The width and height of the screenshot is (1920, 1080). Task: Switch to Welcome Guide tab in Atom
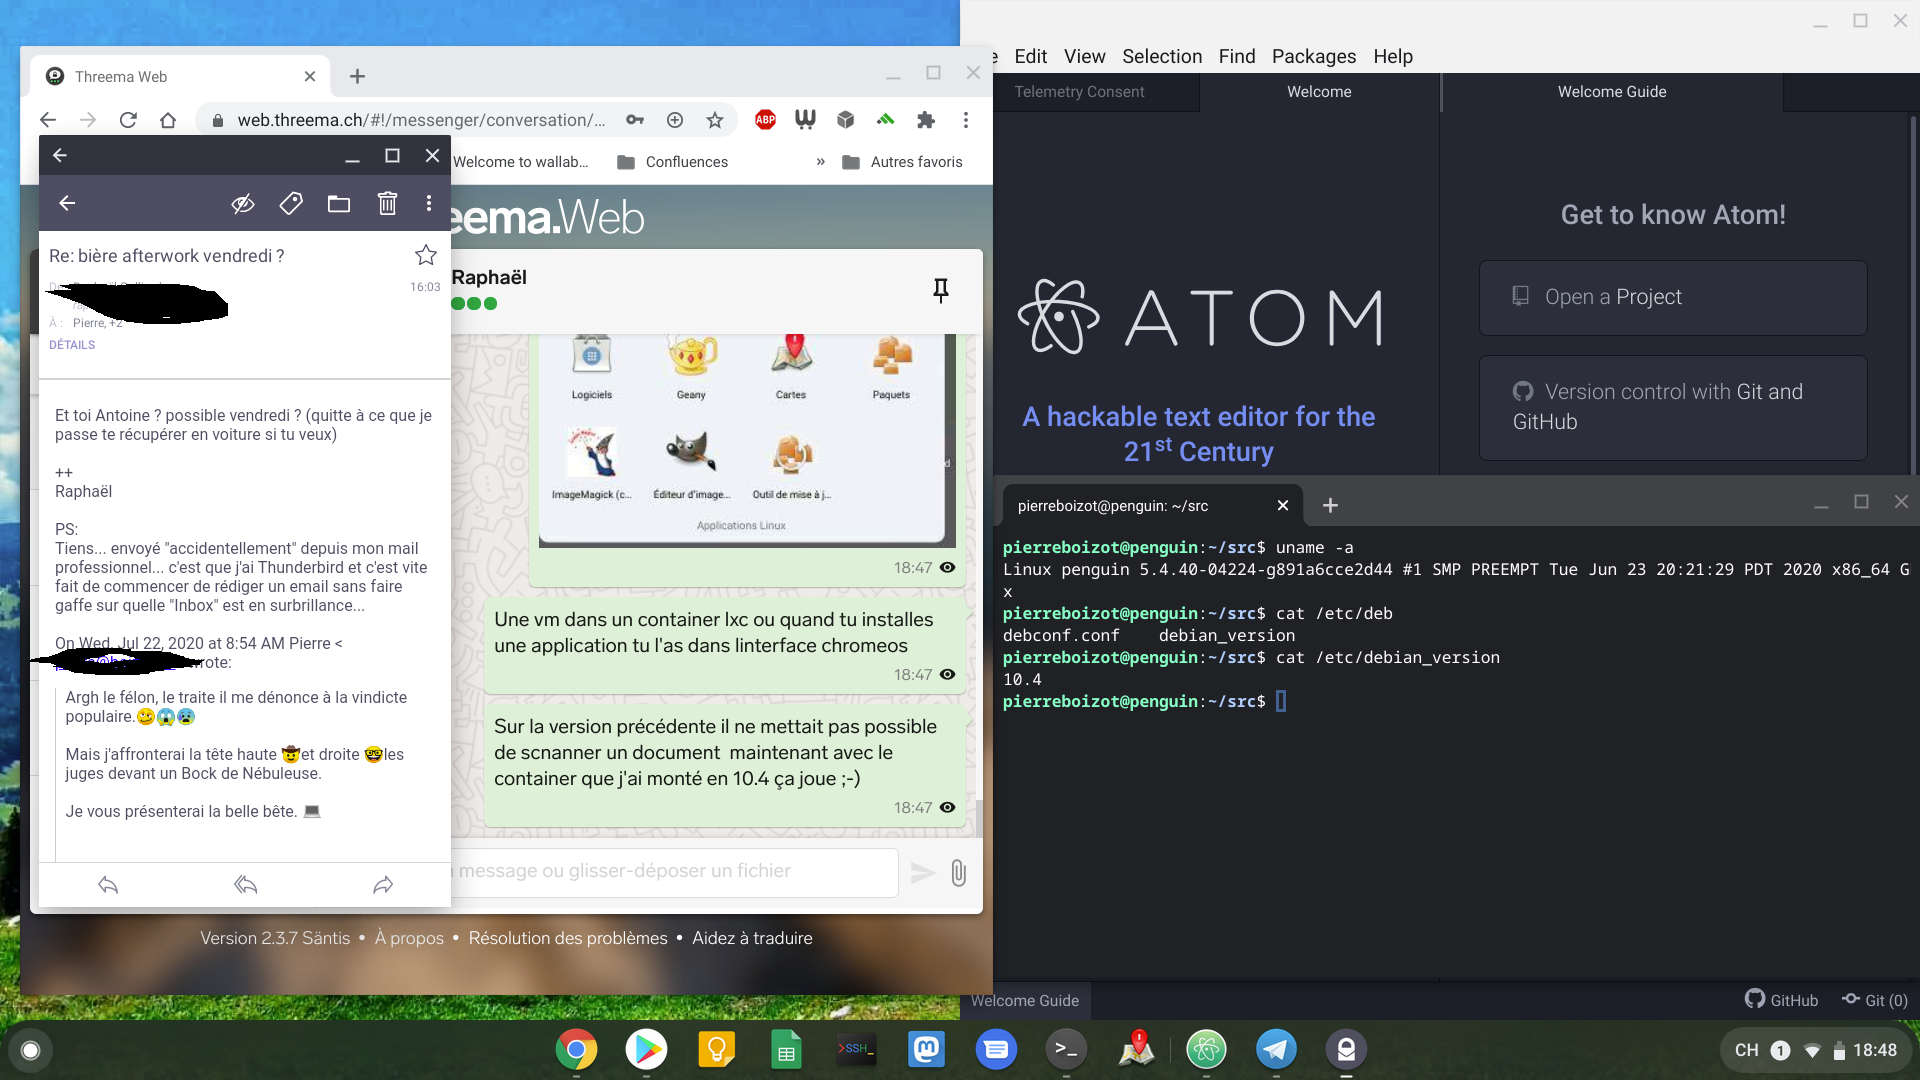(x=1611, y=92)
